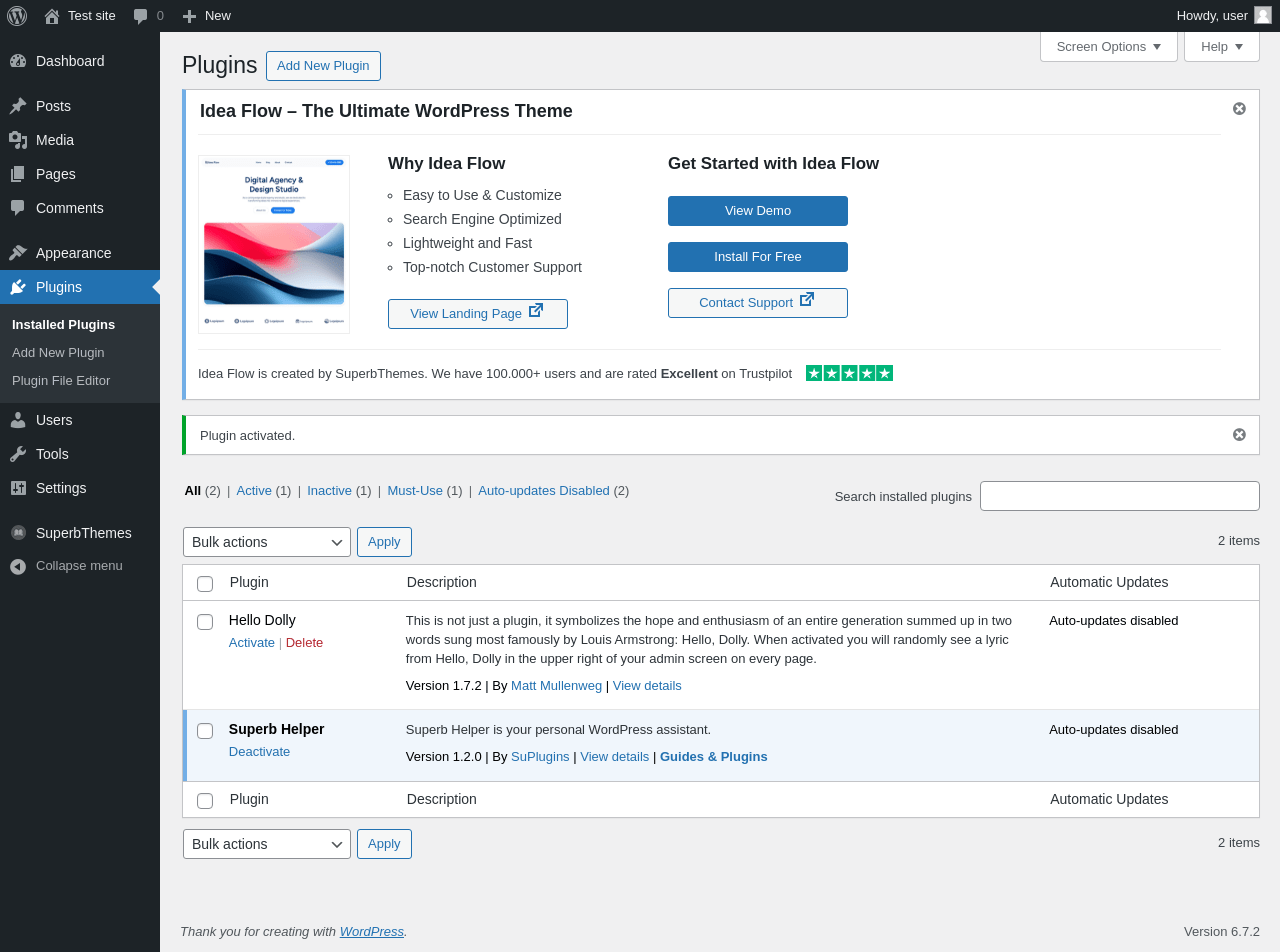Click the Trustpilot five-star rating

[849, 373]
